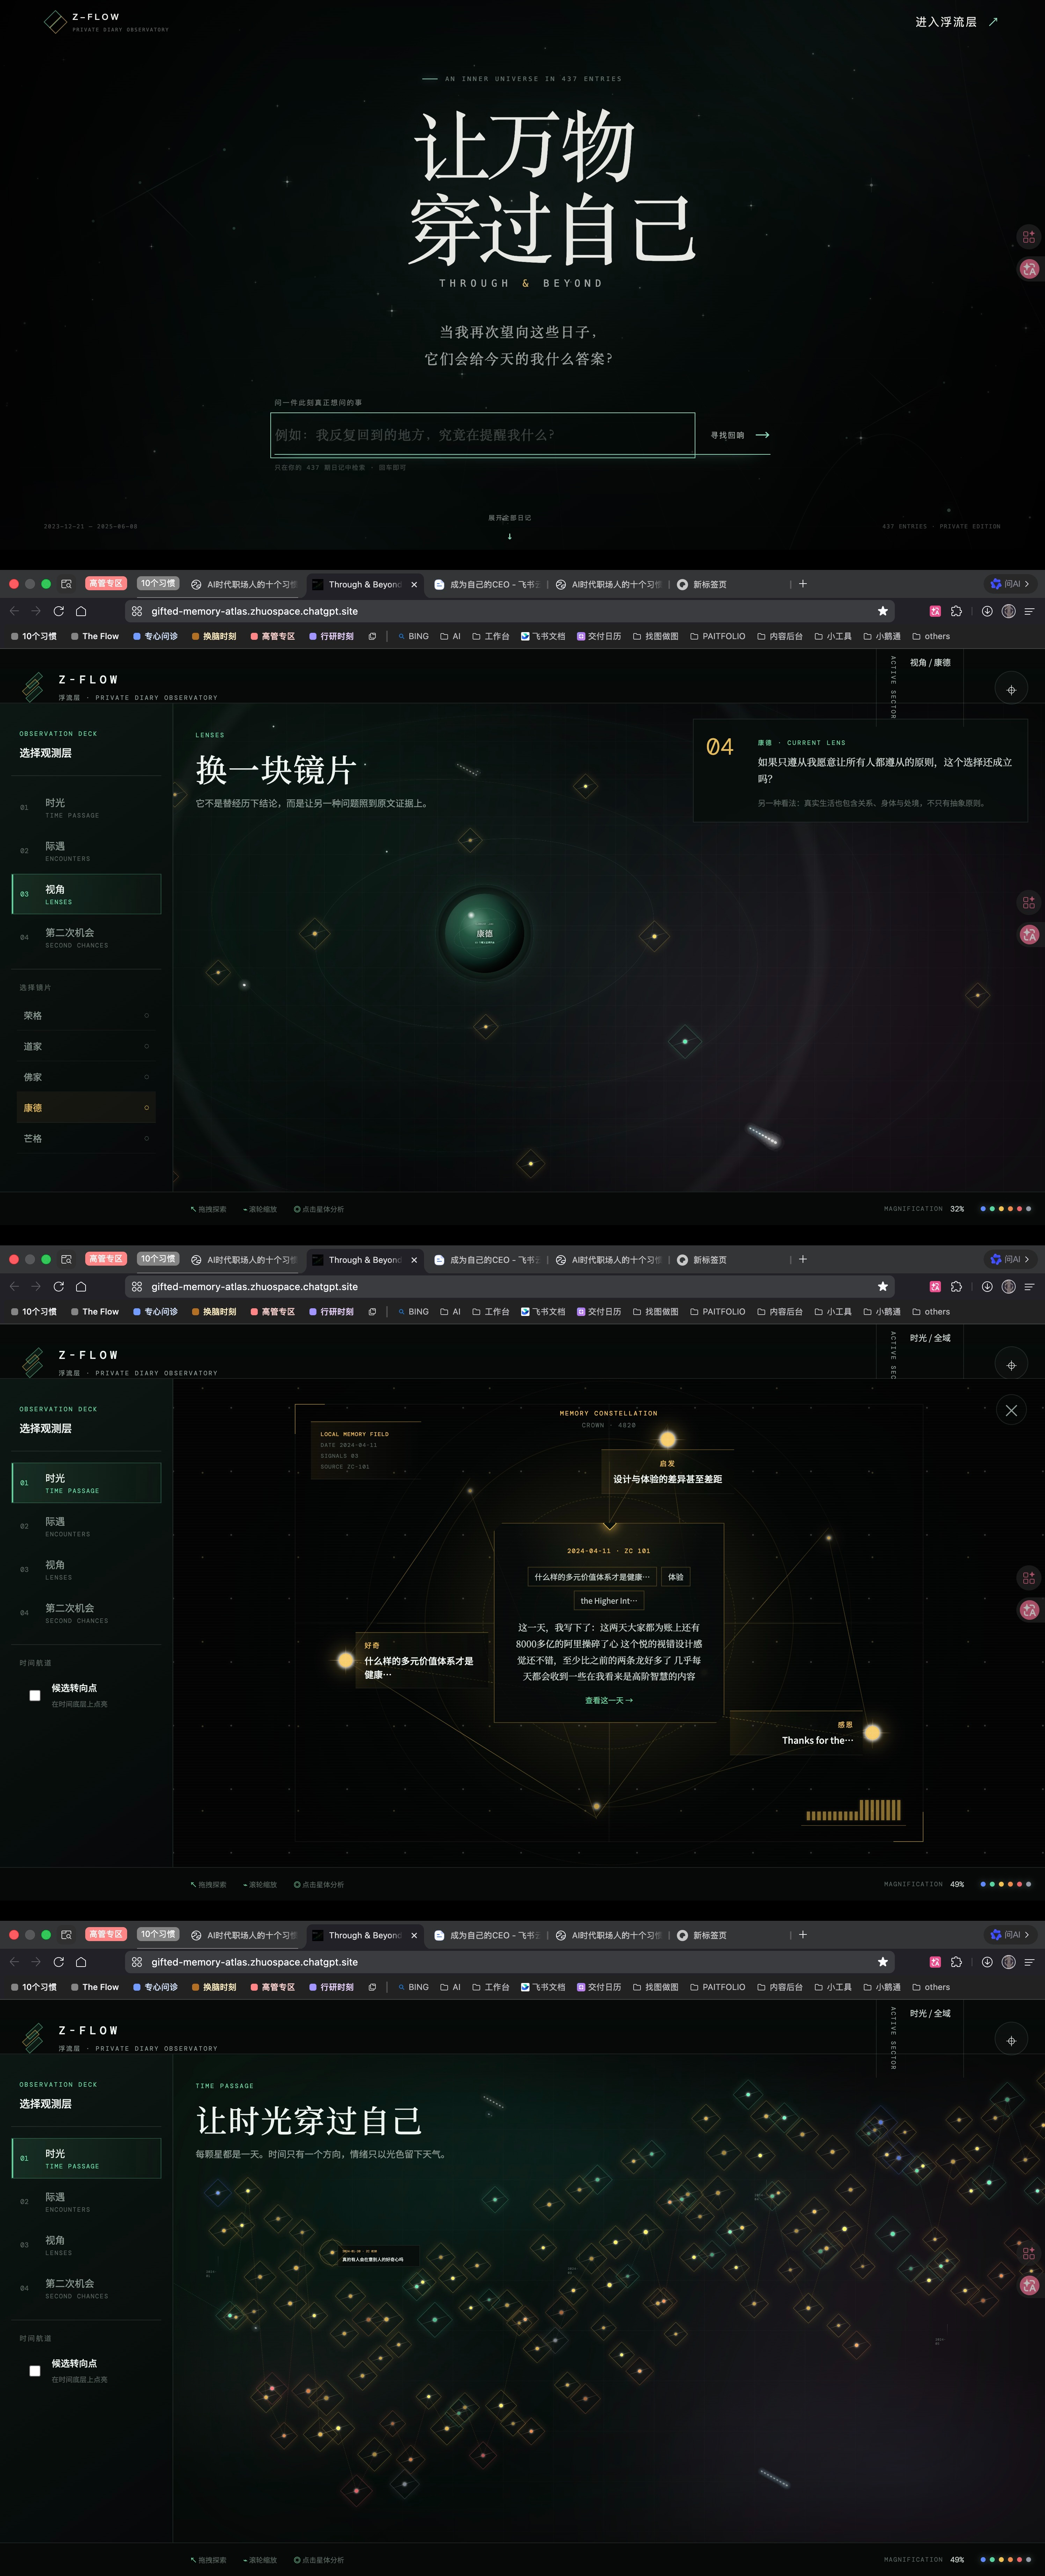Select 第二次机会 in the 让时光穿过自己 window sidebar
This screenshot has width=1045, height=2576.
pyautogui.click(x=86, y=2288)
